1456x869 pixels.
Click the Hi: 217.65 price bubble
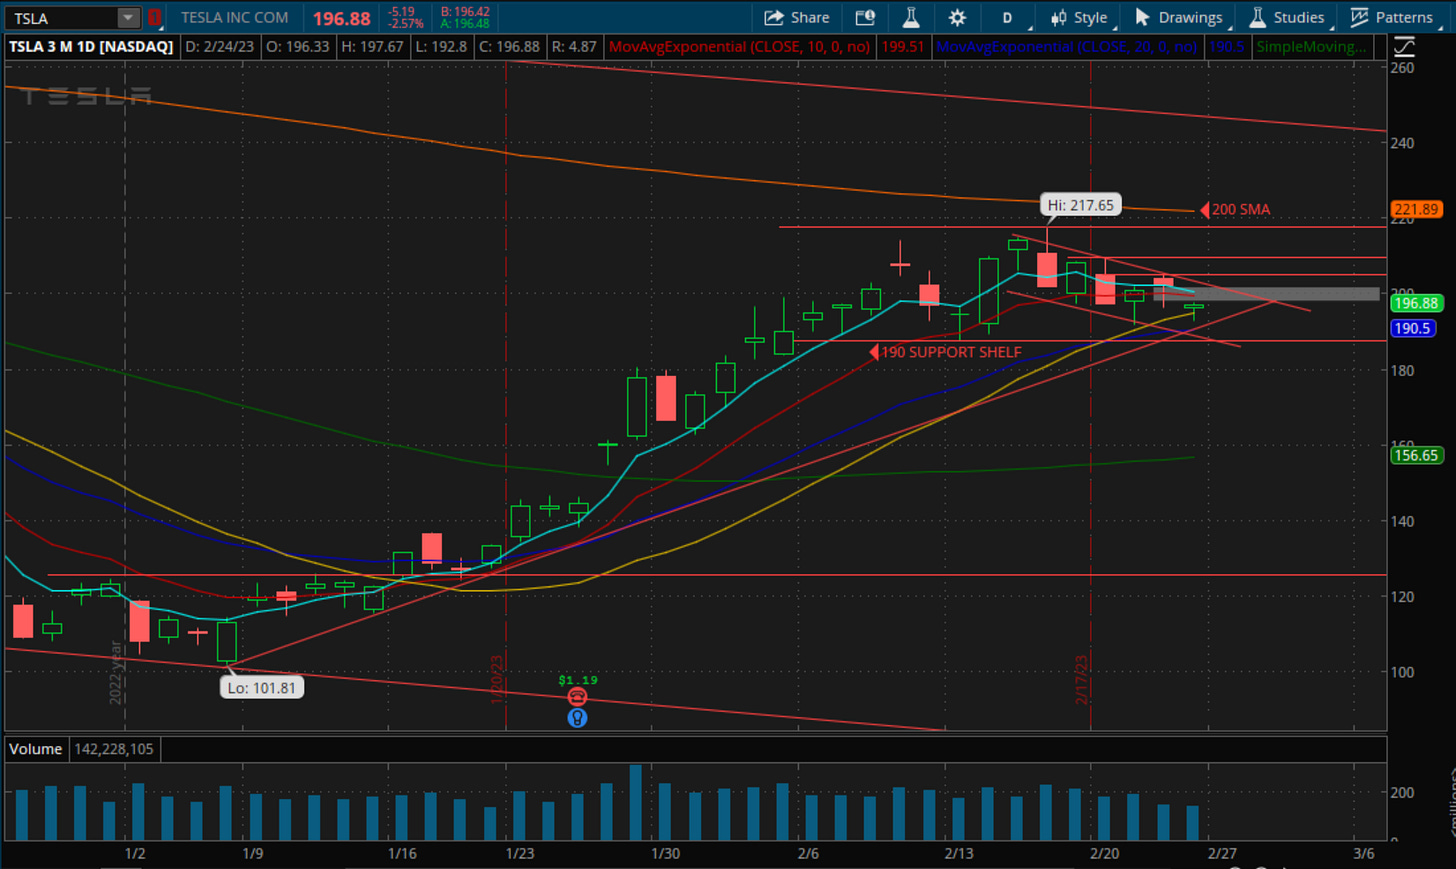coord(1080,205)
